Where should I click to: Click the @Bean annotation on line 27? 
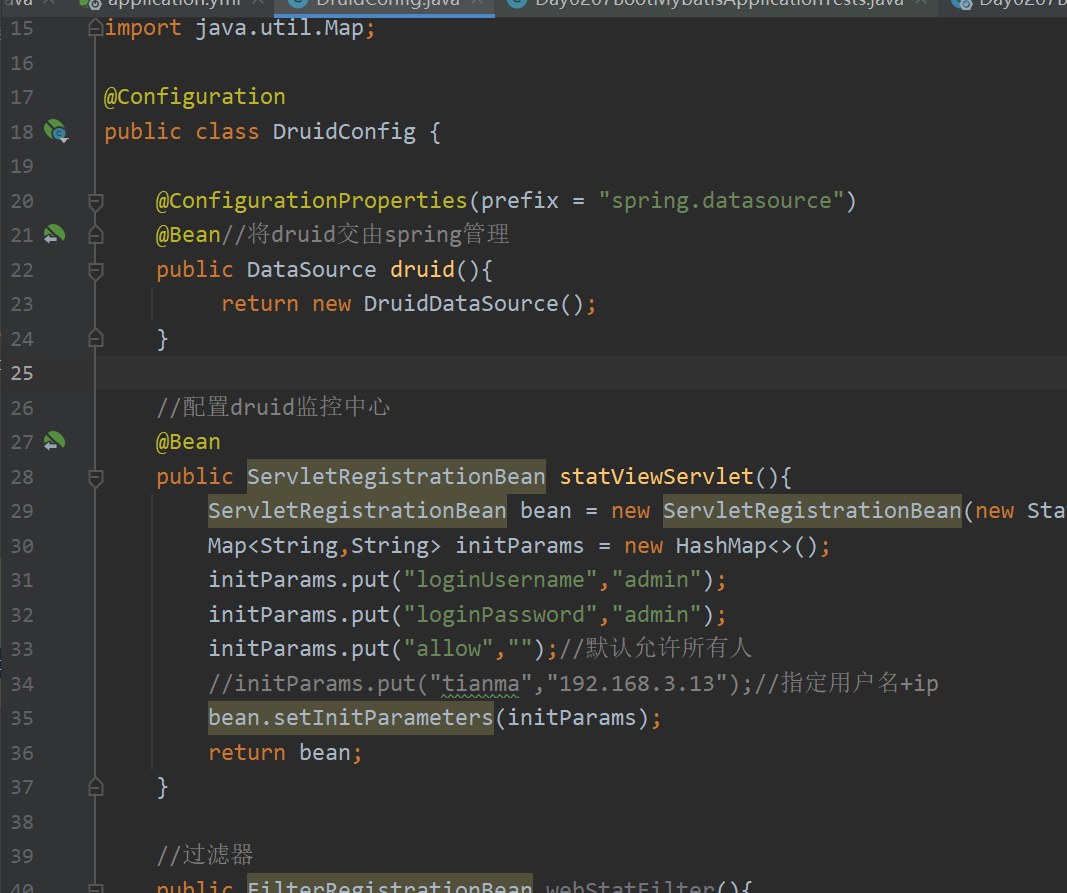coord(188,442)
